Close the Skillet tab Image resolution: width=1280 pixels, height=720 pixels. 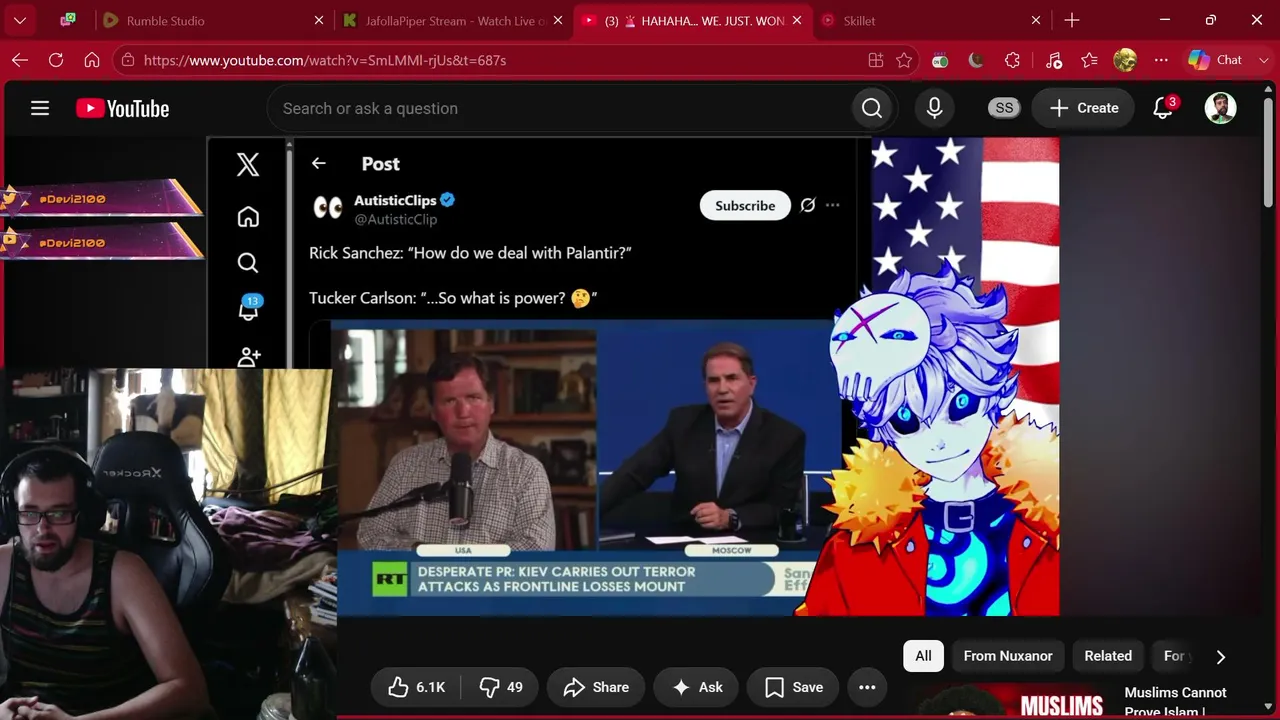point(1036,20)
